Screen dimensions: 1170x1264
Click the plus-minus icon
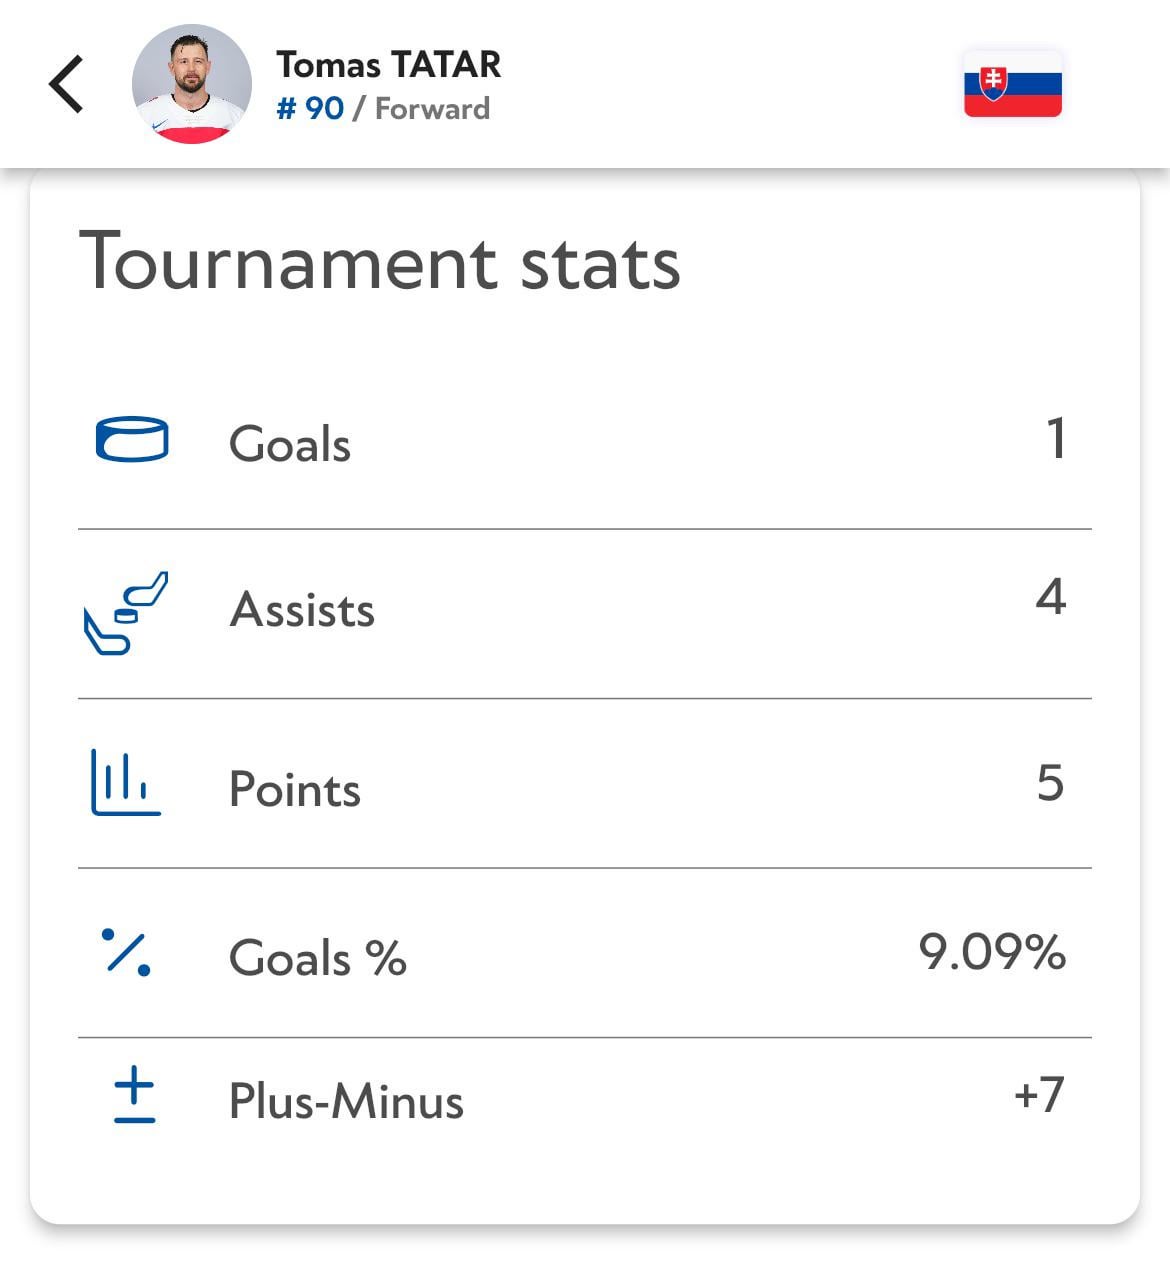[x=134, y=1095]
